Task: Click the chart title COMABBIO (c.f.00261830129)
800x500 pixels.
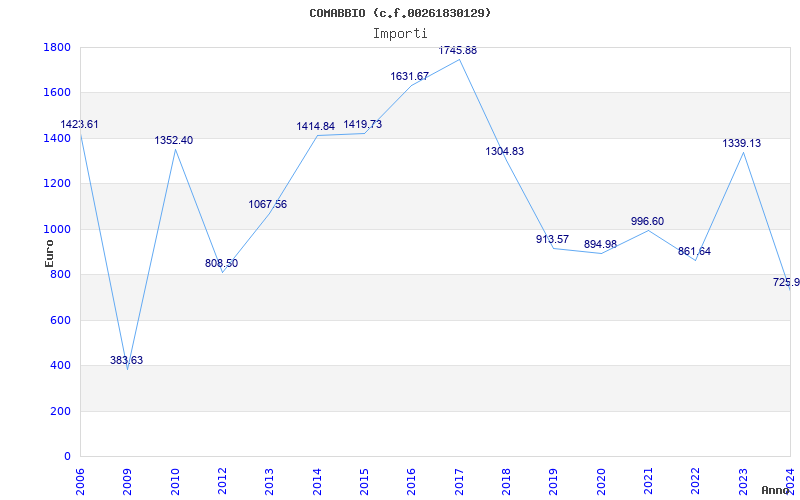Action: pyautogui.click(x=400, y=13)
